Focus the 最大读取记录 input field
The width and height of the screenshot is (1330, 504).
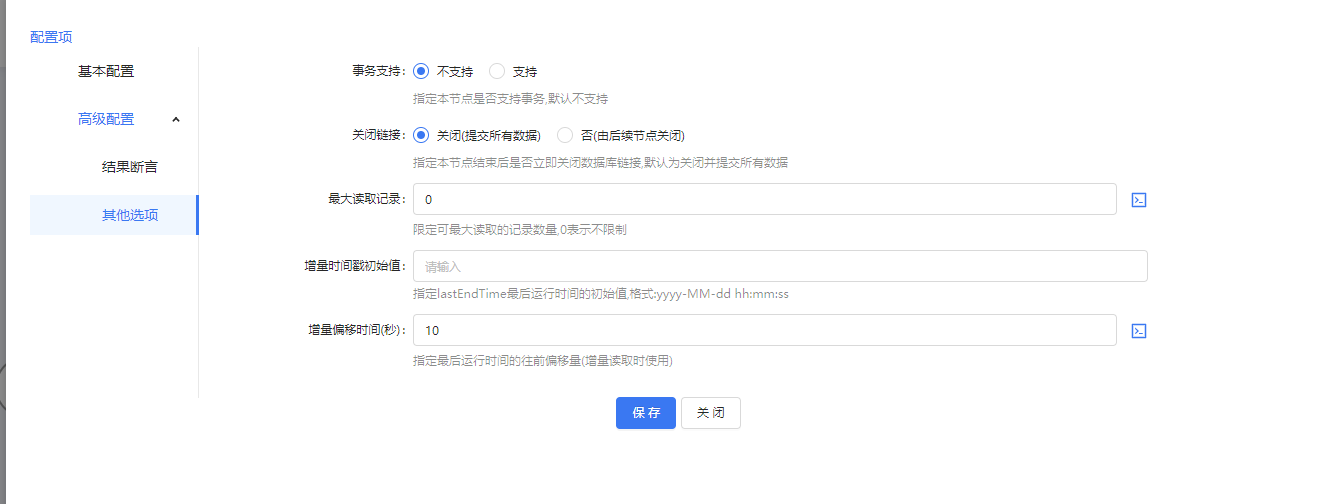pyautogui.click(x=764, y=199)
